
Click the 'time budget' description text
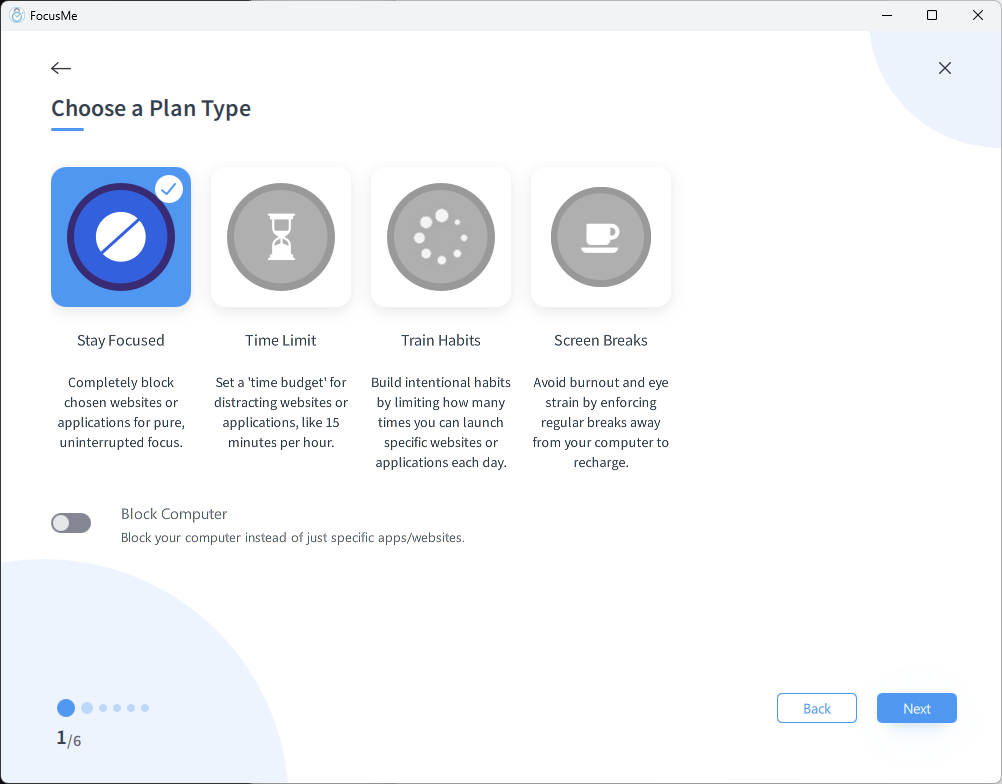(281, 412)
